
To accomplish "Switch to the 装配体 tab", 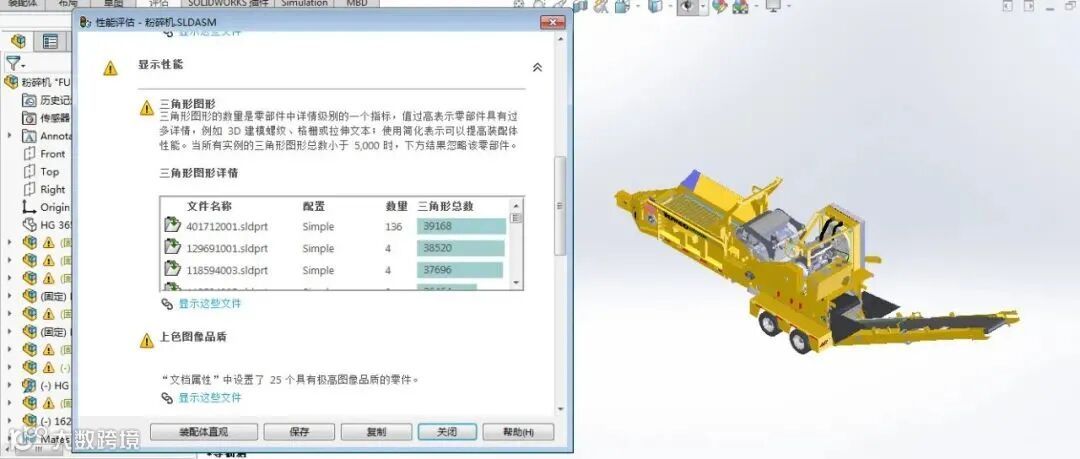I will [x=21, y=3].
